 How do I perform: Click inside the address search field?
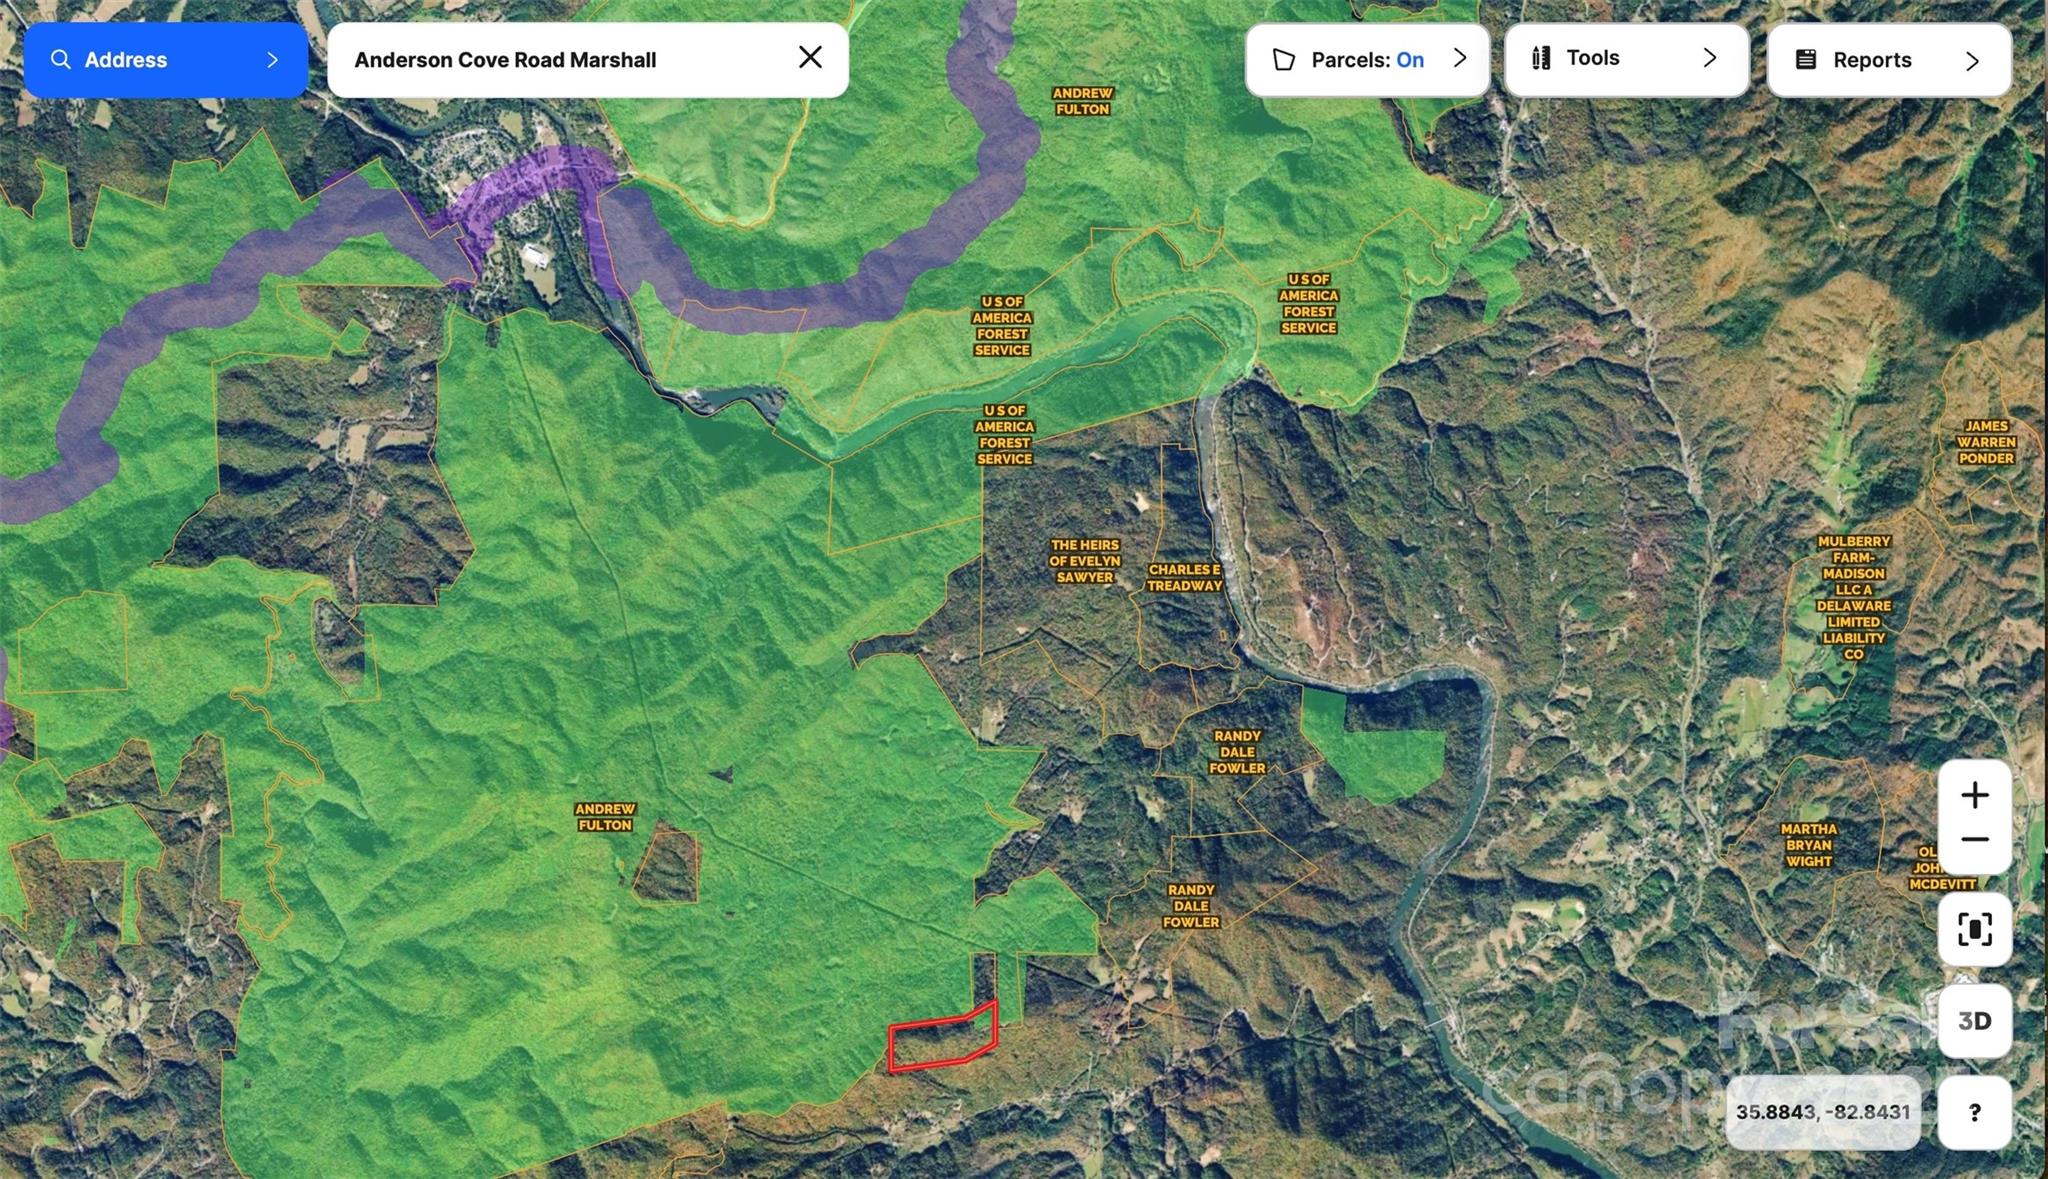(x=560, y=60)
